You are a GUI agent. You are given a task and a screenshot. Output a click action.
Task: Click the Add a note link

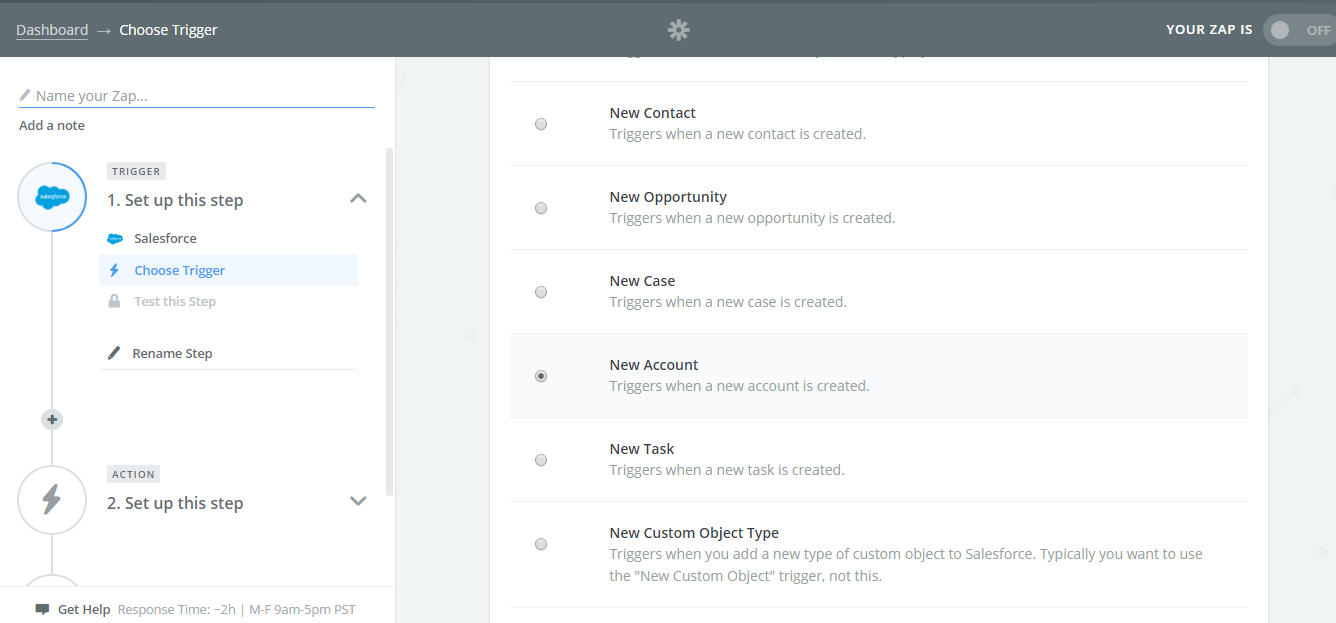coord(52,125)
